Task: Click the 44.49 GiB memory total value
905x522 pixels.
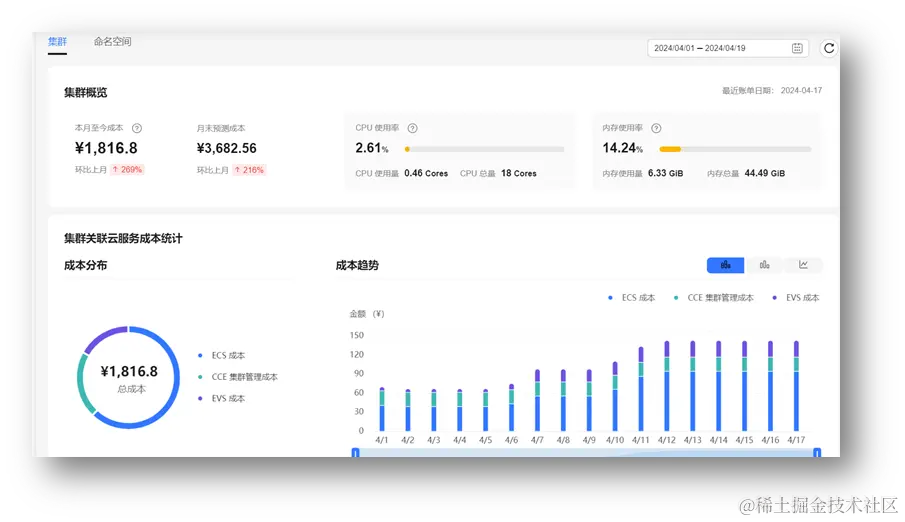Action: coord(765,173)
